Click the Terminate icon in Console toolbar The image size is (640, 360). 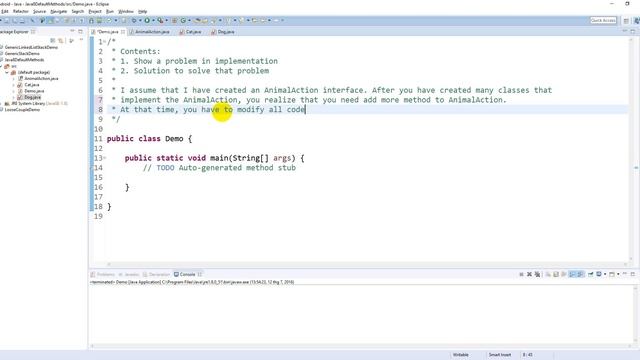pyautogui.click(x=522, y=274)
